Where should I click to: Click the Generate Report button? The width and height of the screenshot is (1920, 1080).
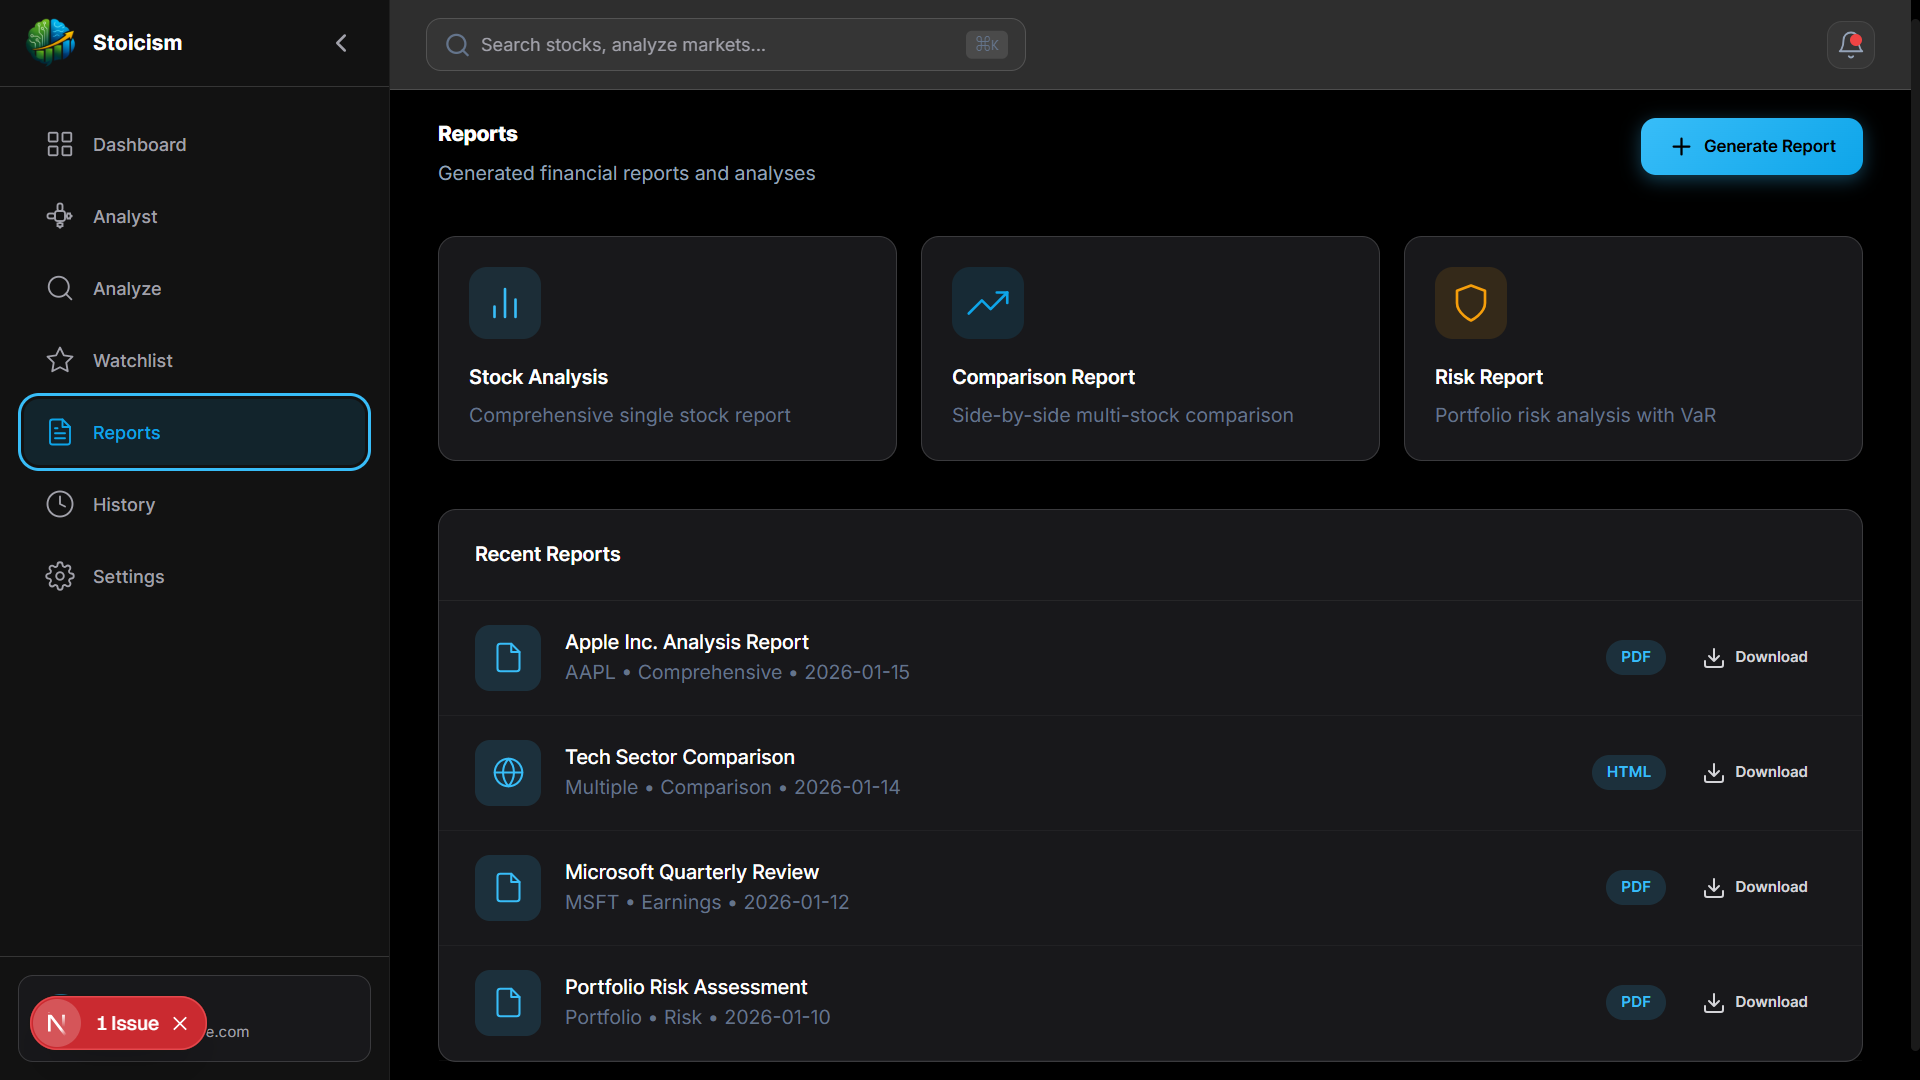click(x=1751, y=146)
